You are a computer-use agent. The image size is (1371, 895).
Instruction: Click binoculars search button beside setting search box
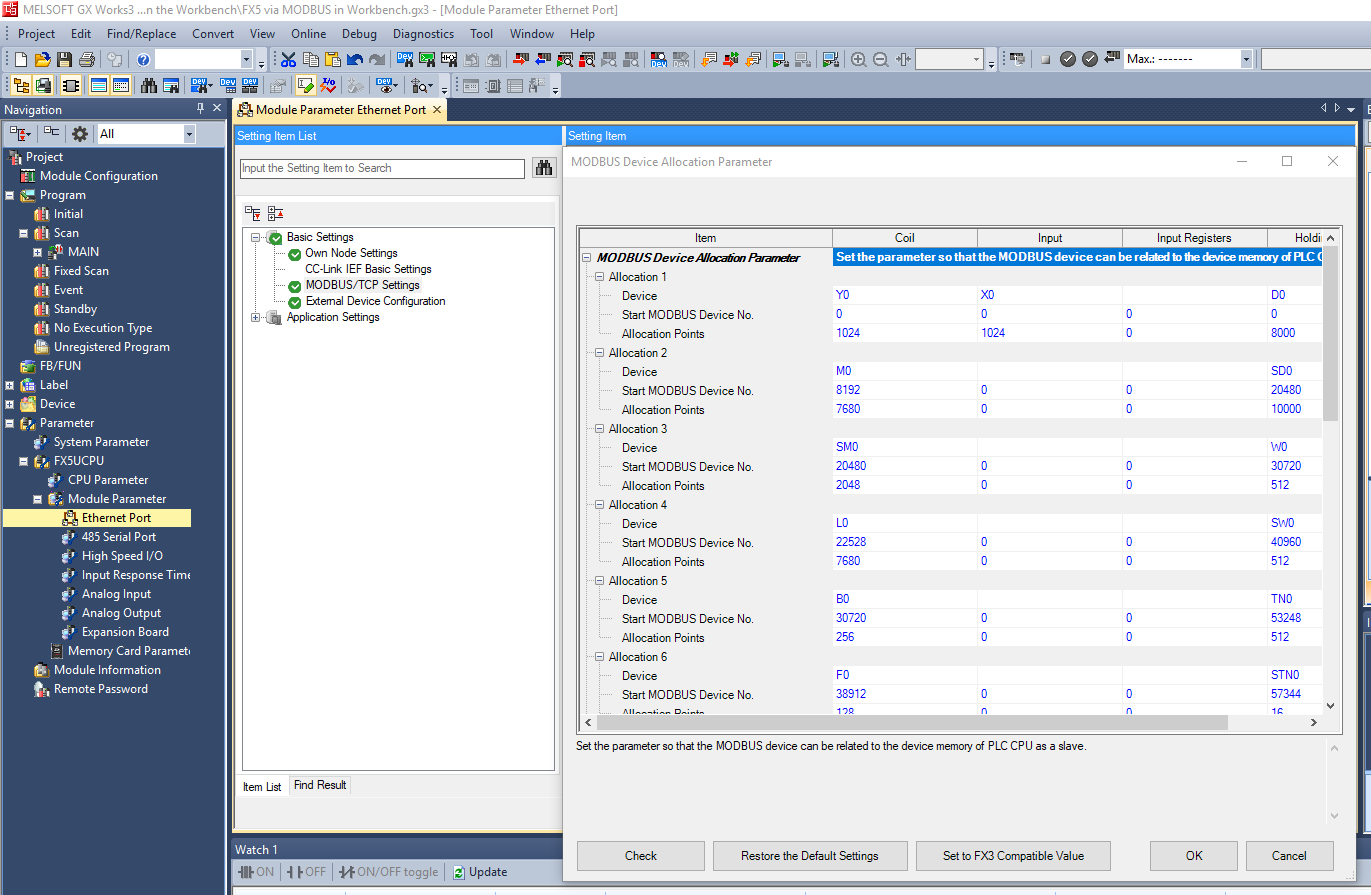point(544,168)
